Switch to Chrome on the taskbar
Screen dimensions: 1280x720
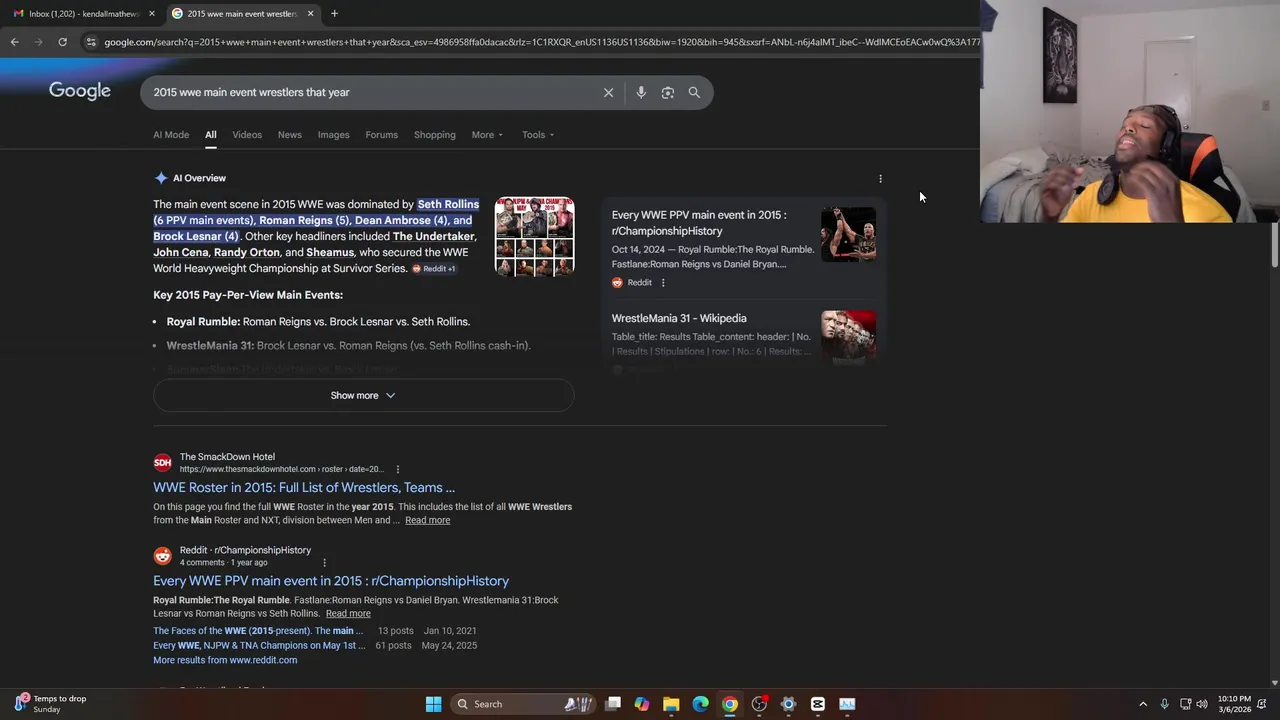coord(730,704)
